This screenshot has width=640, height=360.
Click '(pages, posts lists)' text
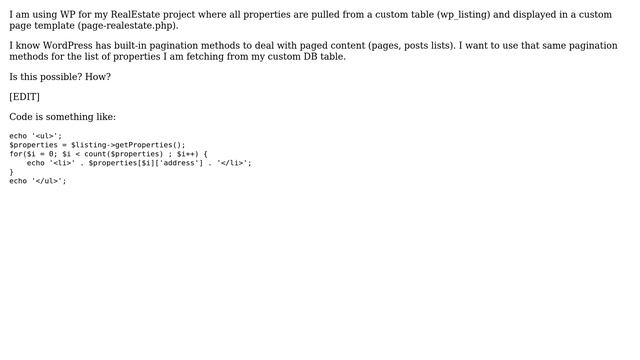click(x=411, y=46)
